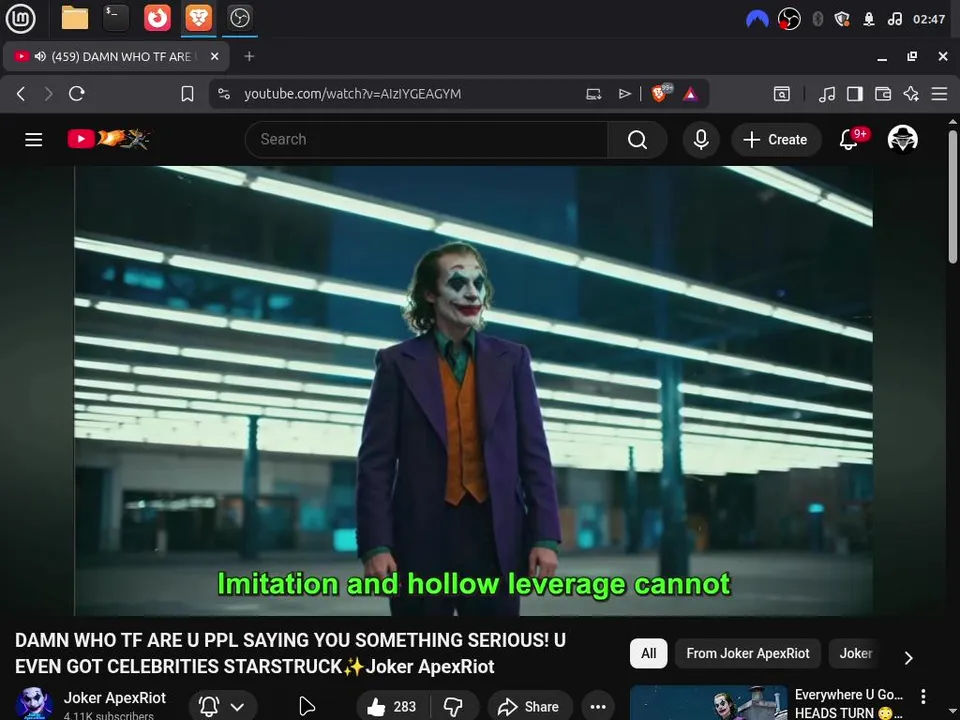The height and width of the screenshot is (720, 960).
Task: Open the notifications bell in the system tray
Action: 868,19
